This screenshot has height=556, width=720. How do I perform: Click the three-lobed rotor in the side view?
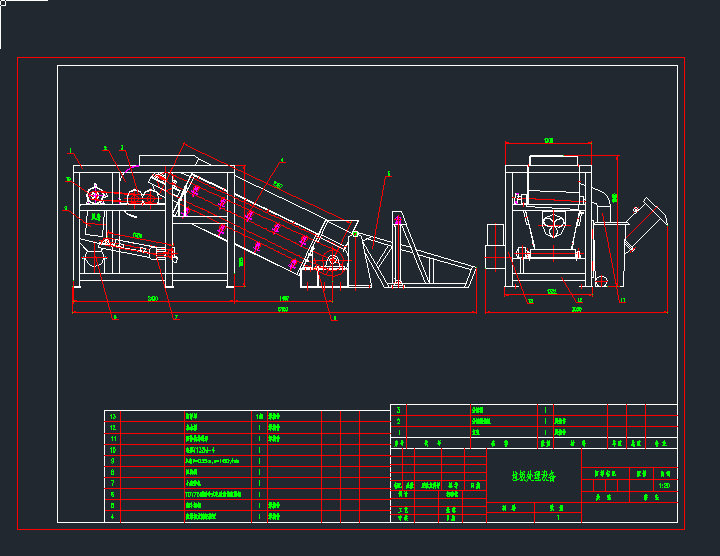[553, 225]
